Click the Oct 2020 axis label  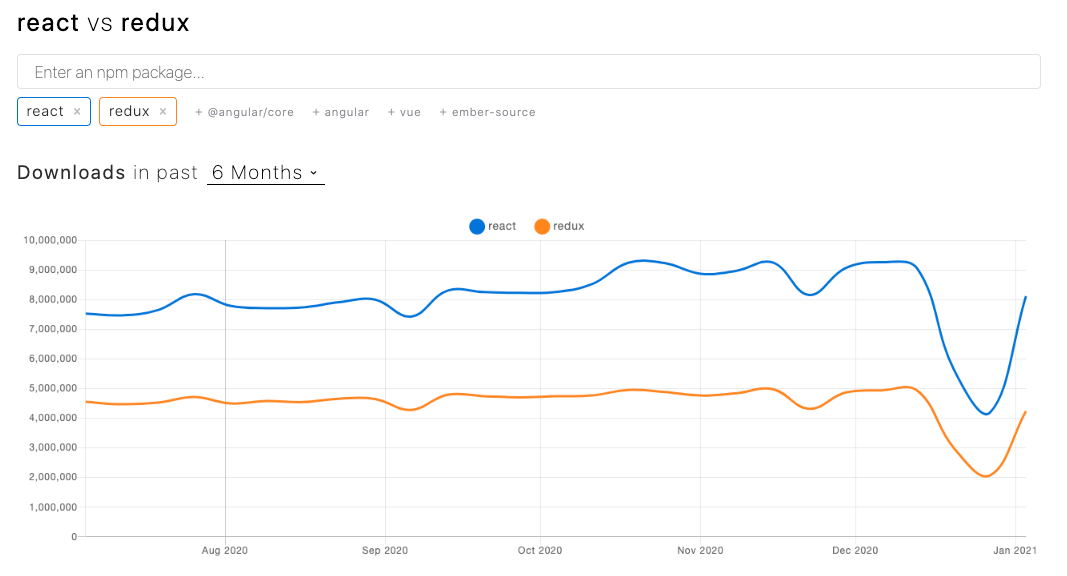click(x=540, y=550)
